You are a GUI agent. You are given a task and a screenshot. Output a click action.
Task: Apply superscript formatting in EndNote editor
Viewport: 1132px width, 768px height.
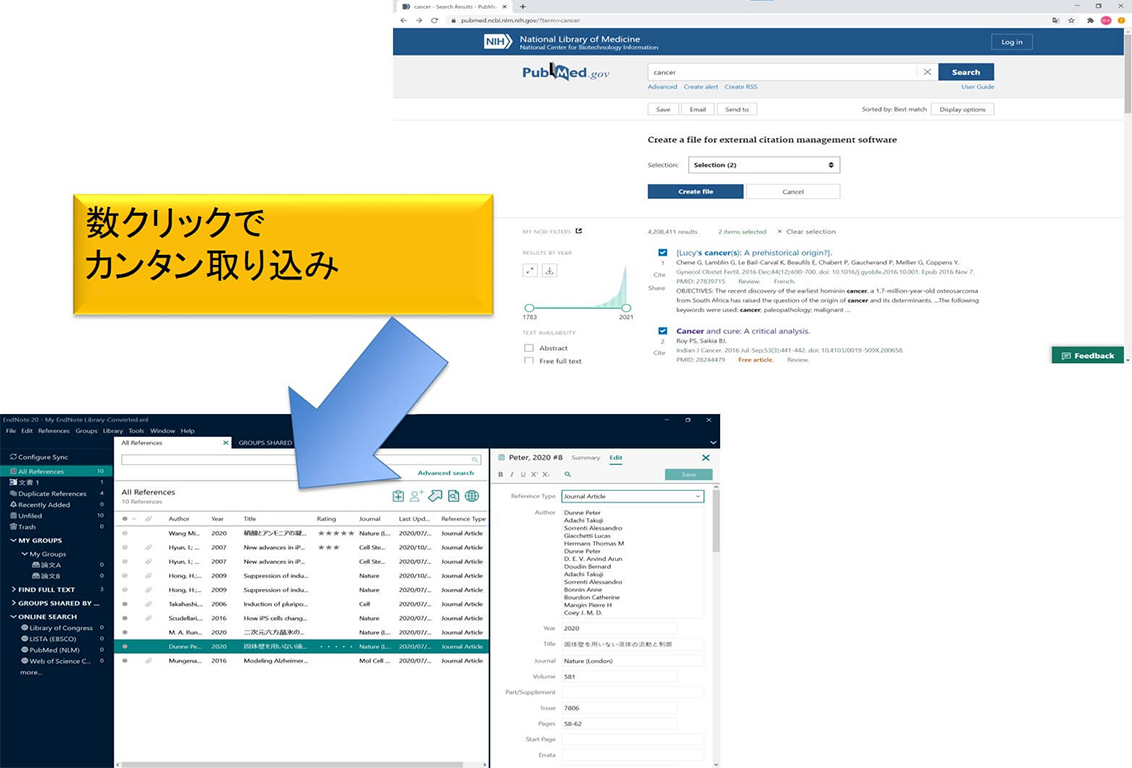[534, 474]
